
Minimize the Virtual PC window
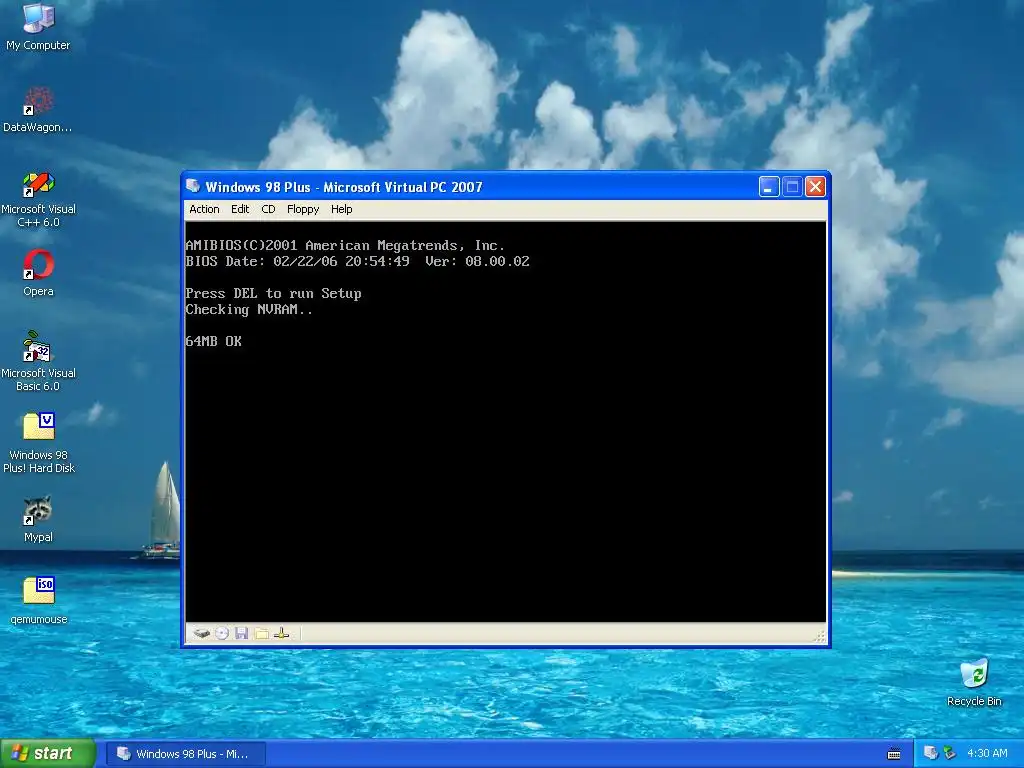pos(769,187)
